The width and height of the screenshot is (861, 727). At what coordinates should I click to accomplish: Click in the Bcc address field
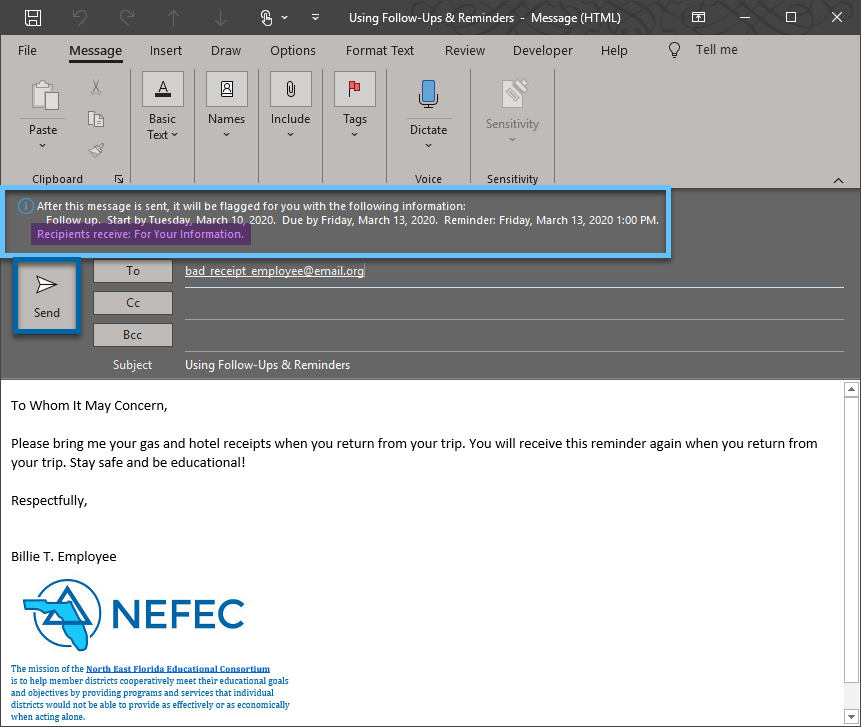tap(514, 336)
